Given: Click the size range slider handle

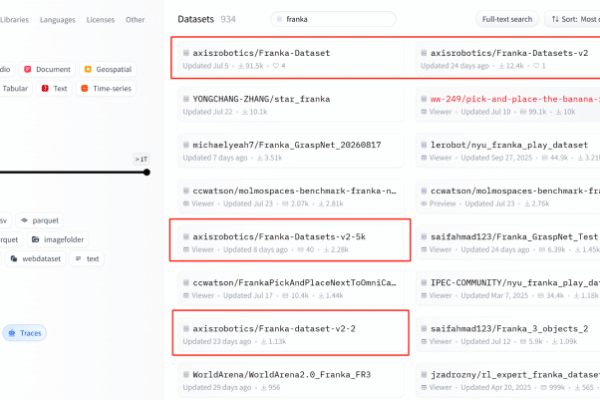Looking at the screenshot, I should point(147,172).
